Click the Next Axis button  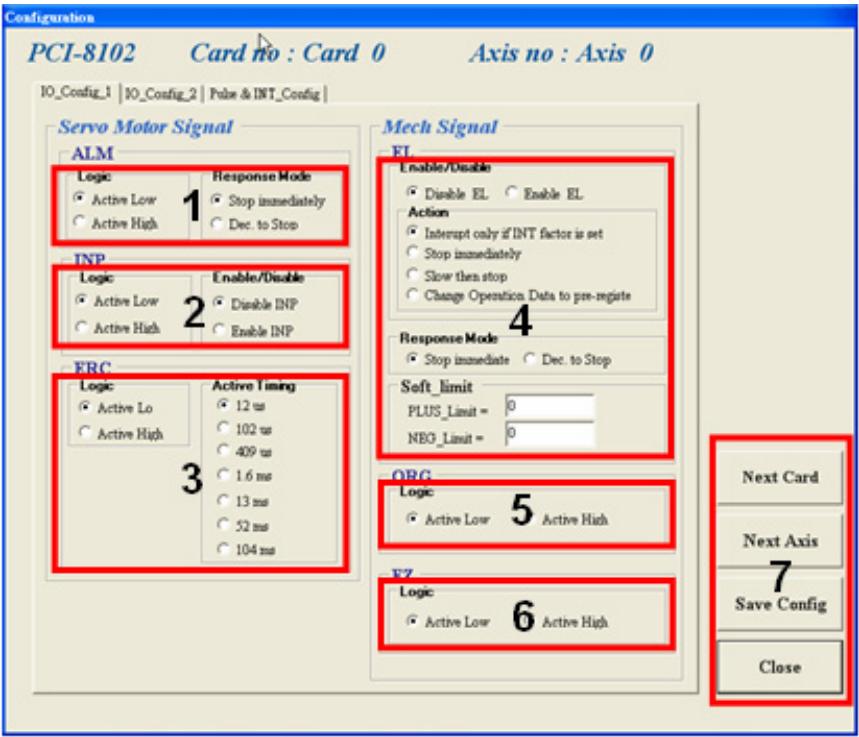coord(780,540)
